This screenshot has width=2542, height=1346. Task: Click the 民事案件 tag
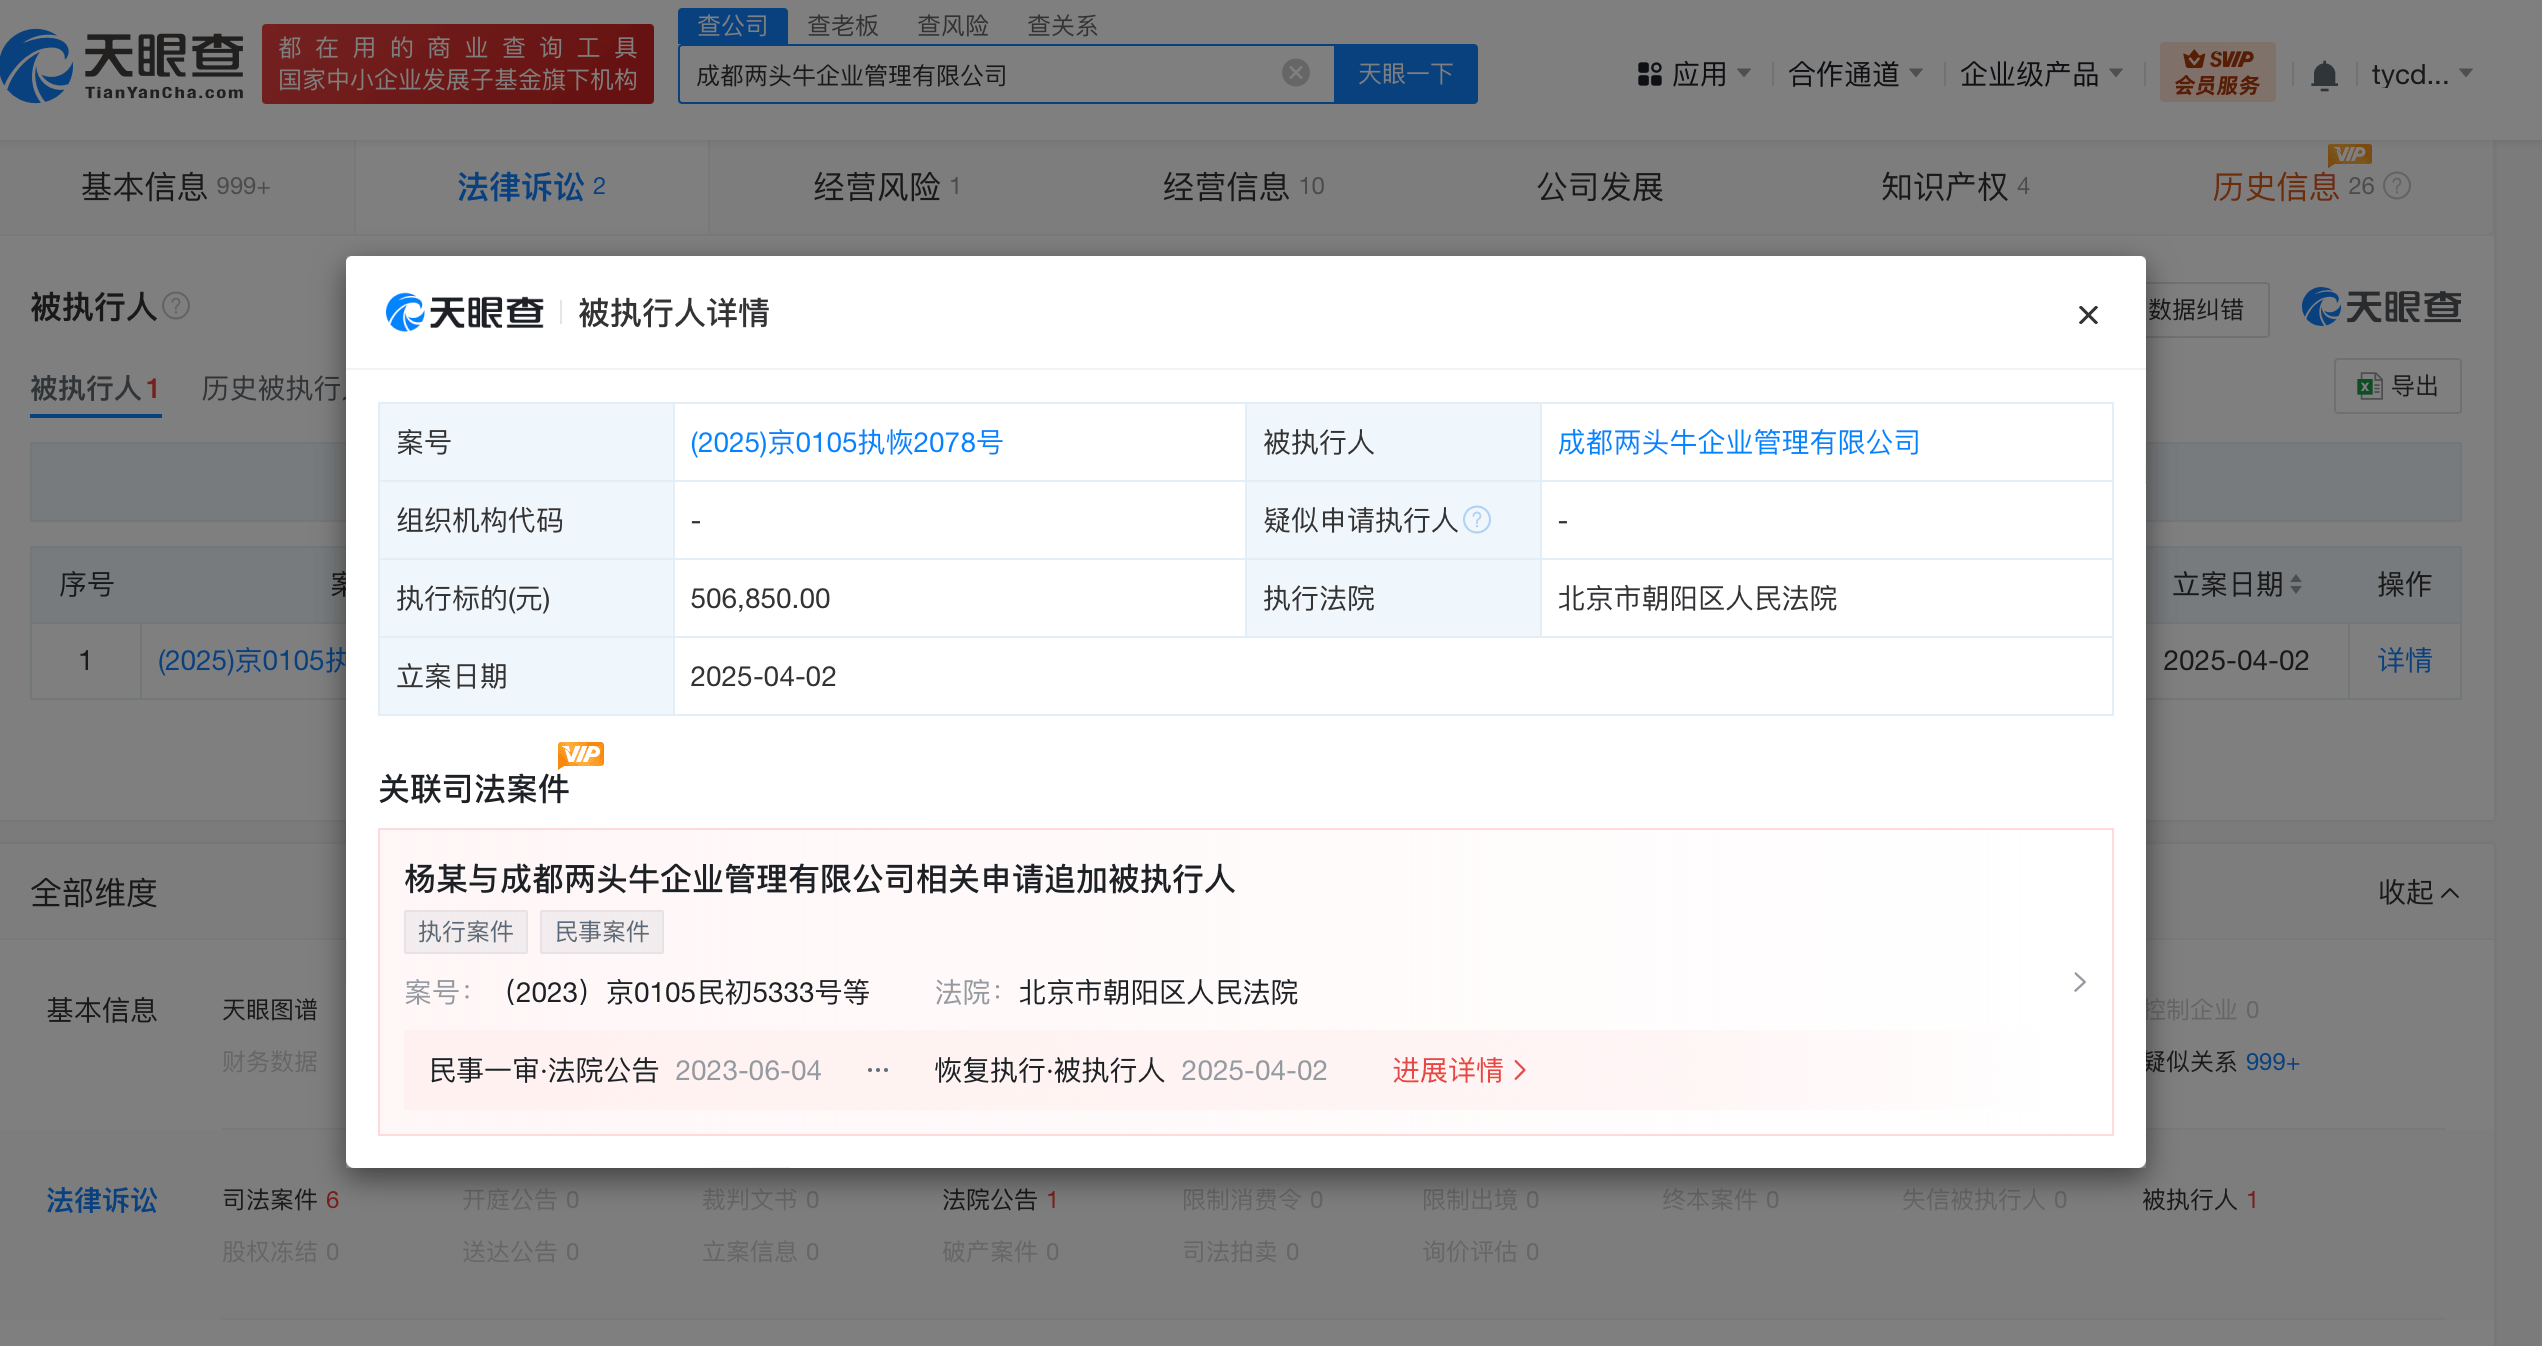[602, 931]
